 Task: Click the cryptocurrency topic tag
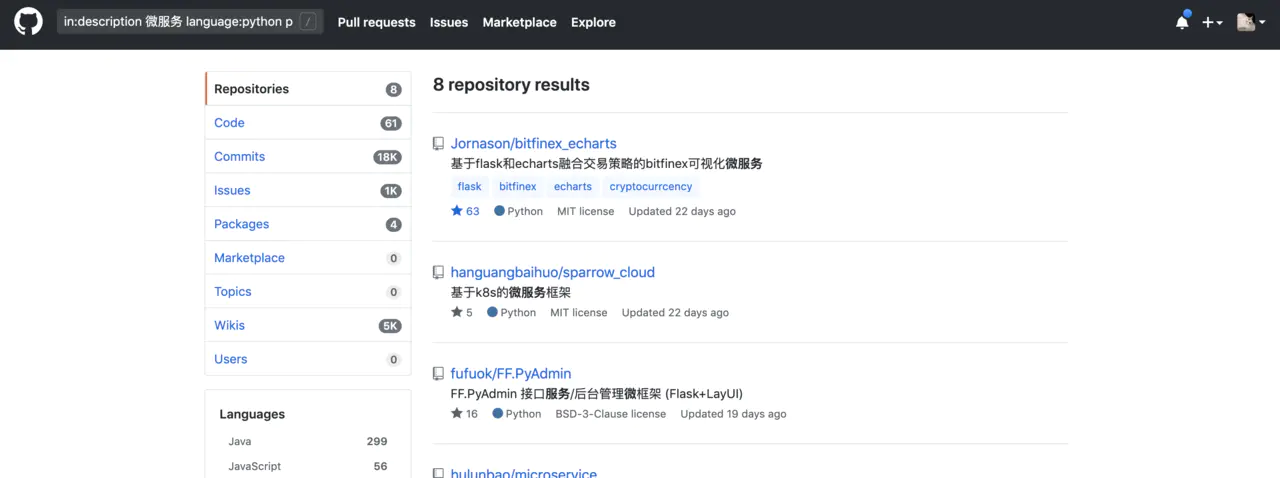[x=651, y=186]
